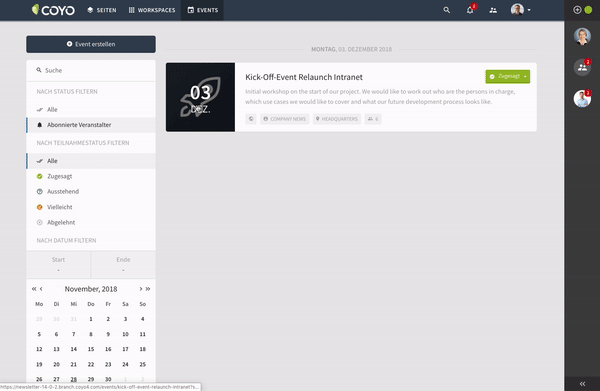Click the November, 2018 calendar title
Image resolution: width=600 pixels, height=391 pixels.
click(x=91, y=289)
